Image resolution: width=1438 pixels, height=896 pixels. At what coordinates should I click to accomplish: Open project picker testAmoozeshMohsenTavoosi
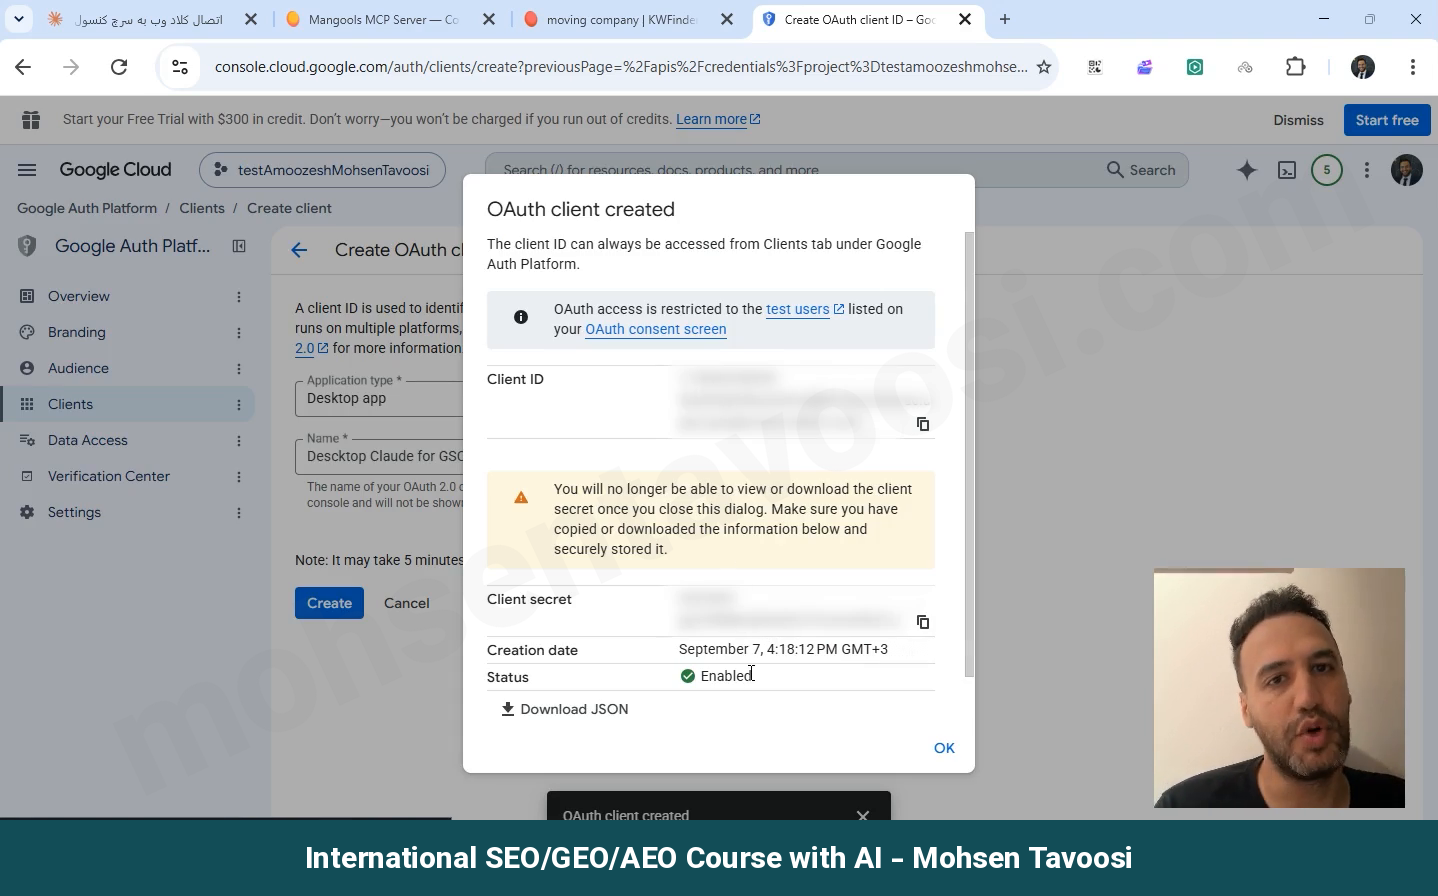(x=322, y=170)
